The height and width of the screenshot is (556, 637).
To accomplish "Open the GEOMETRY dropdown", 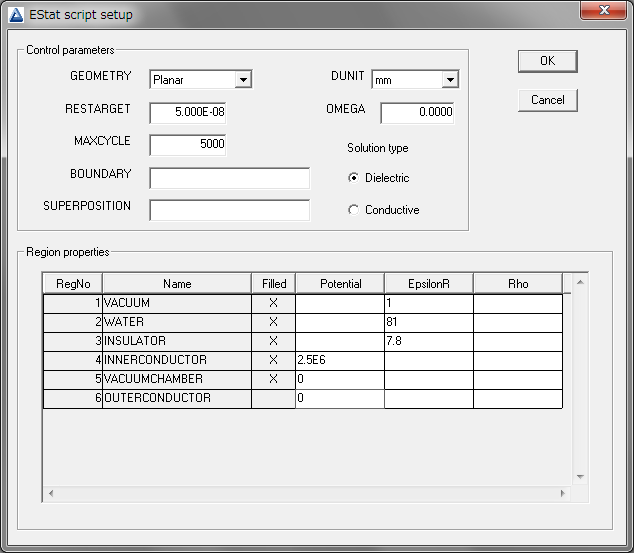I will pos(243,80).
